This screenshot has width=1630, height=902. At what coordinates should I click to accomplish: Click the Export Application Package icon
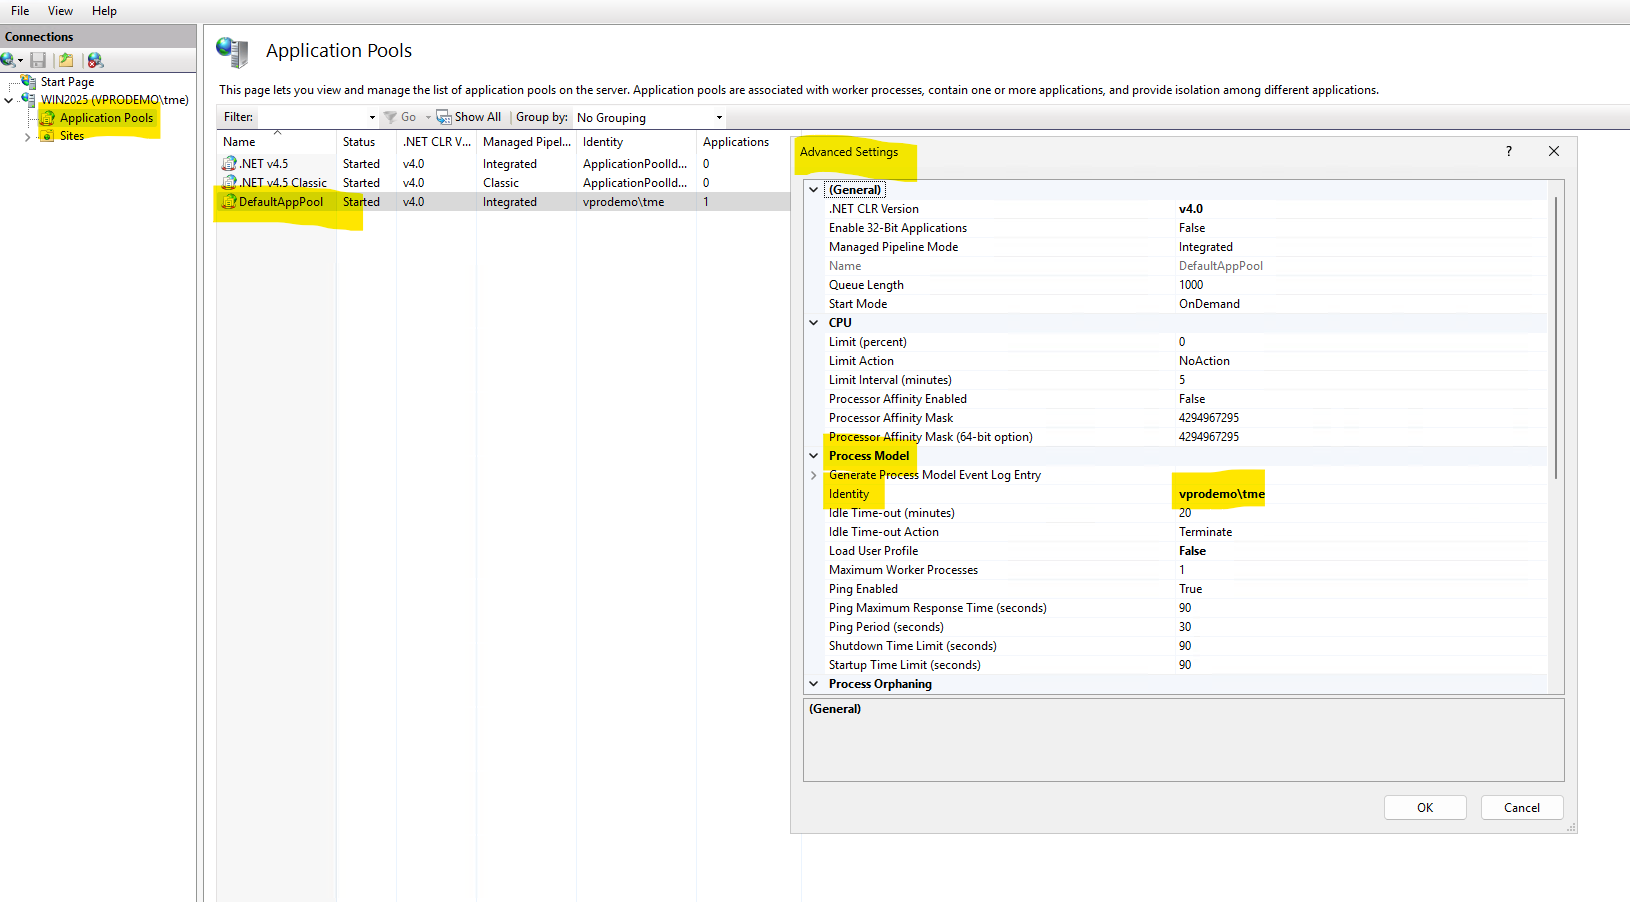(x=65, y=60)
